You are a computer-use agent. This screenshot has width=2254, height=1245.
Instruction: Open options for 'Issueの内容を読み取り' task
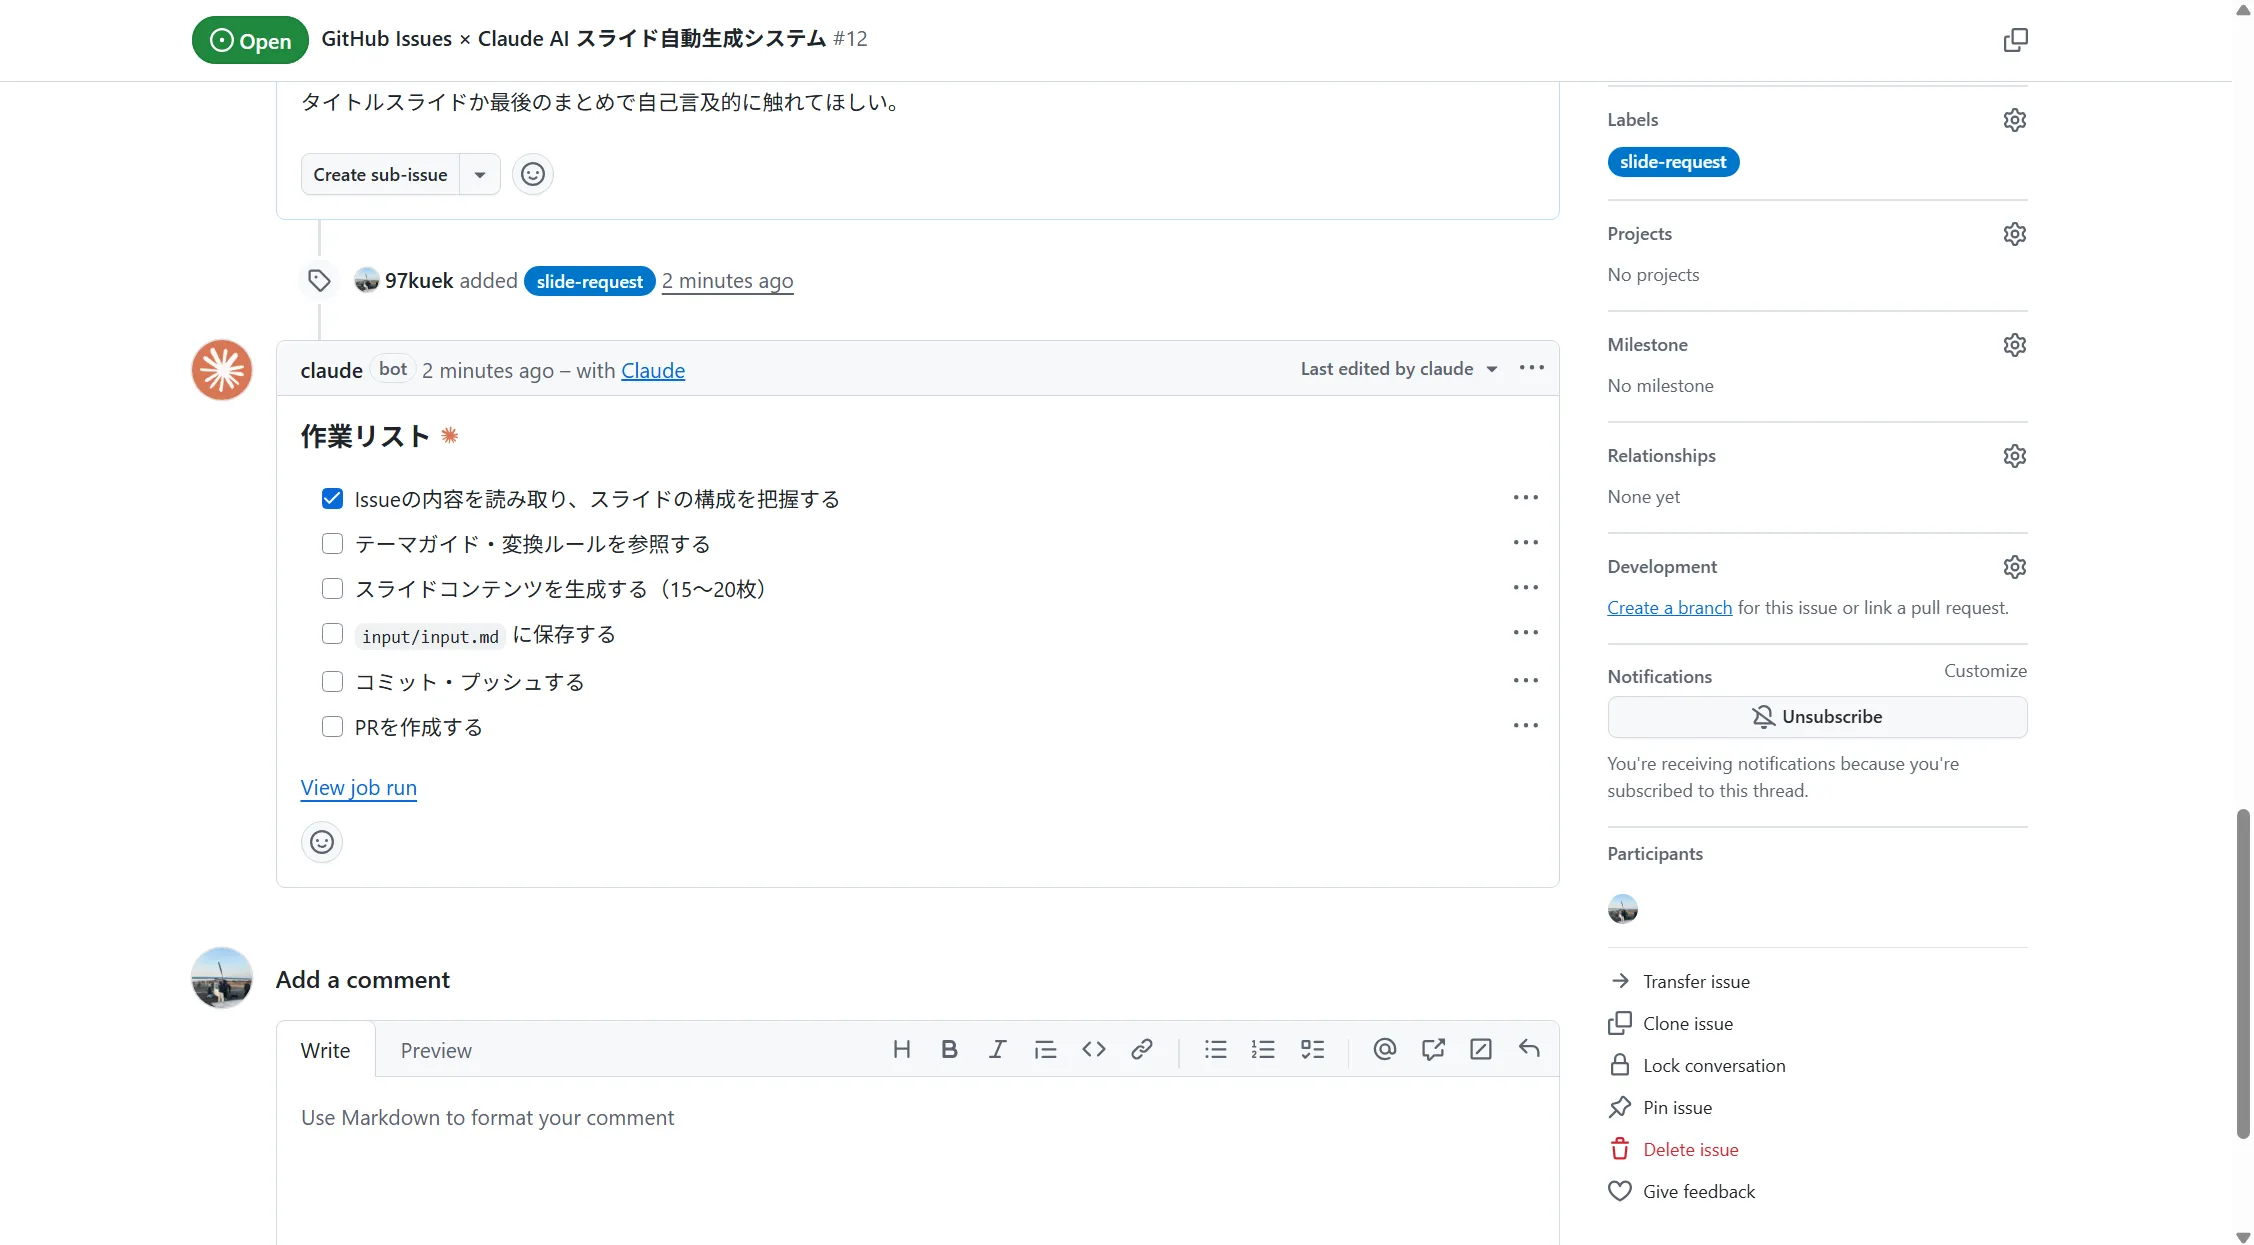(x=1525, y=498)
